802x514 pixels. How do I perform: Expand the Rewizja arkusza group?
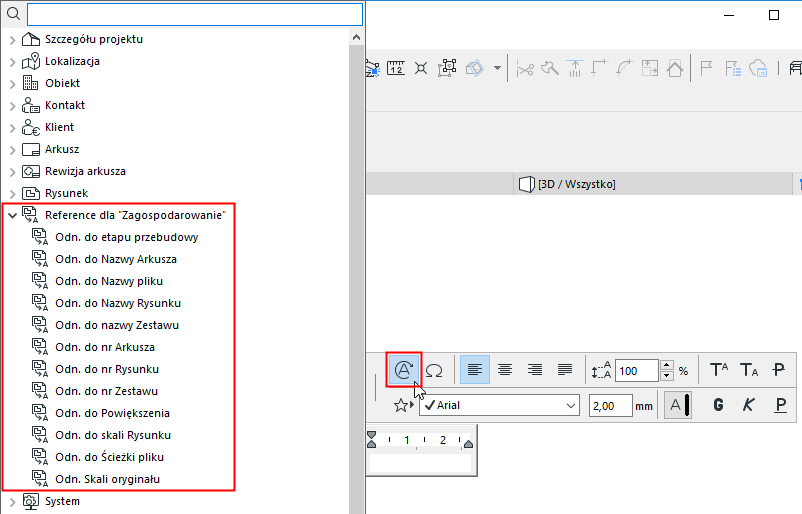[x=13, y=172]
